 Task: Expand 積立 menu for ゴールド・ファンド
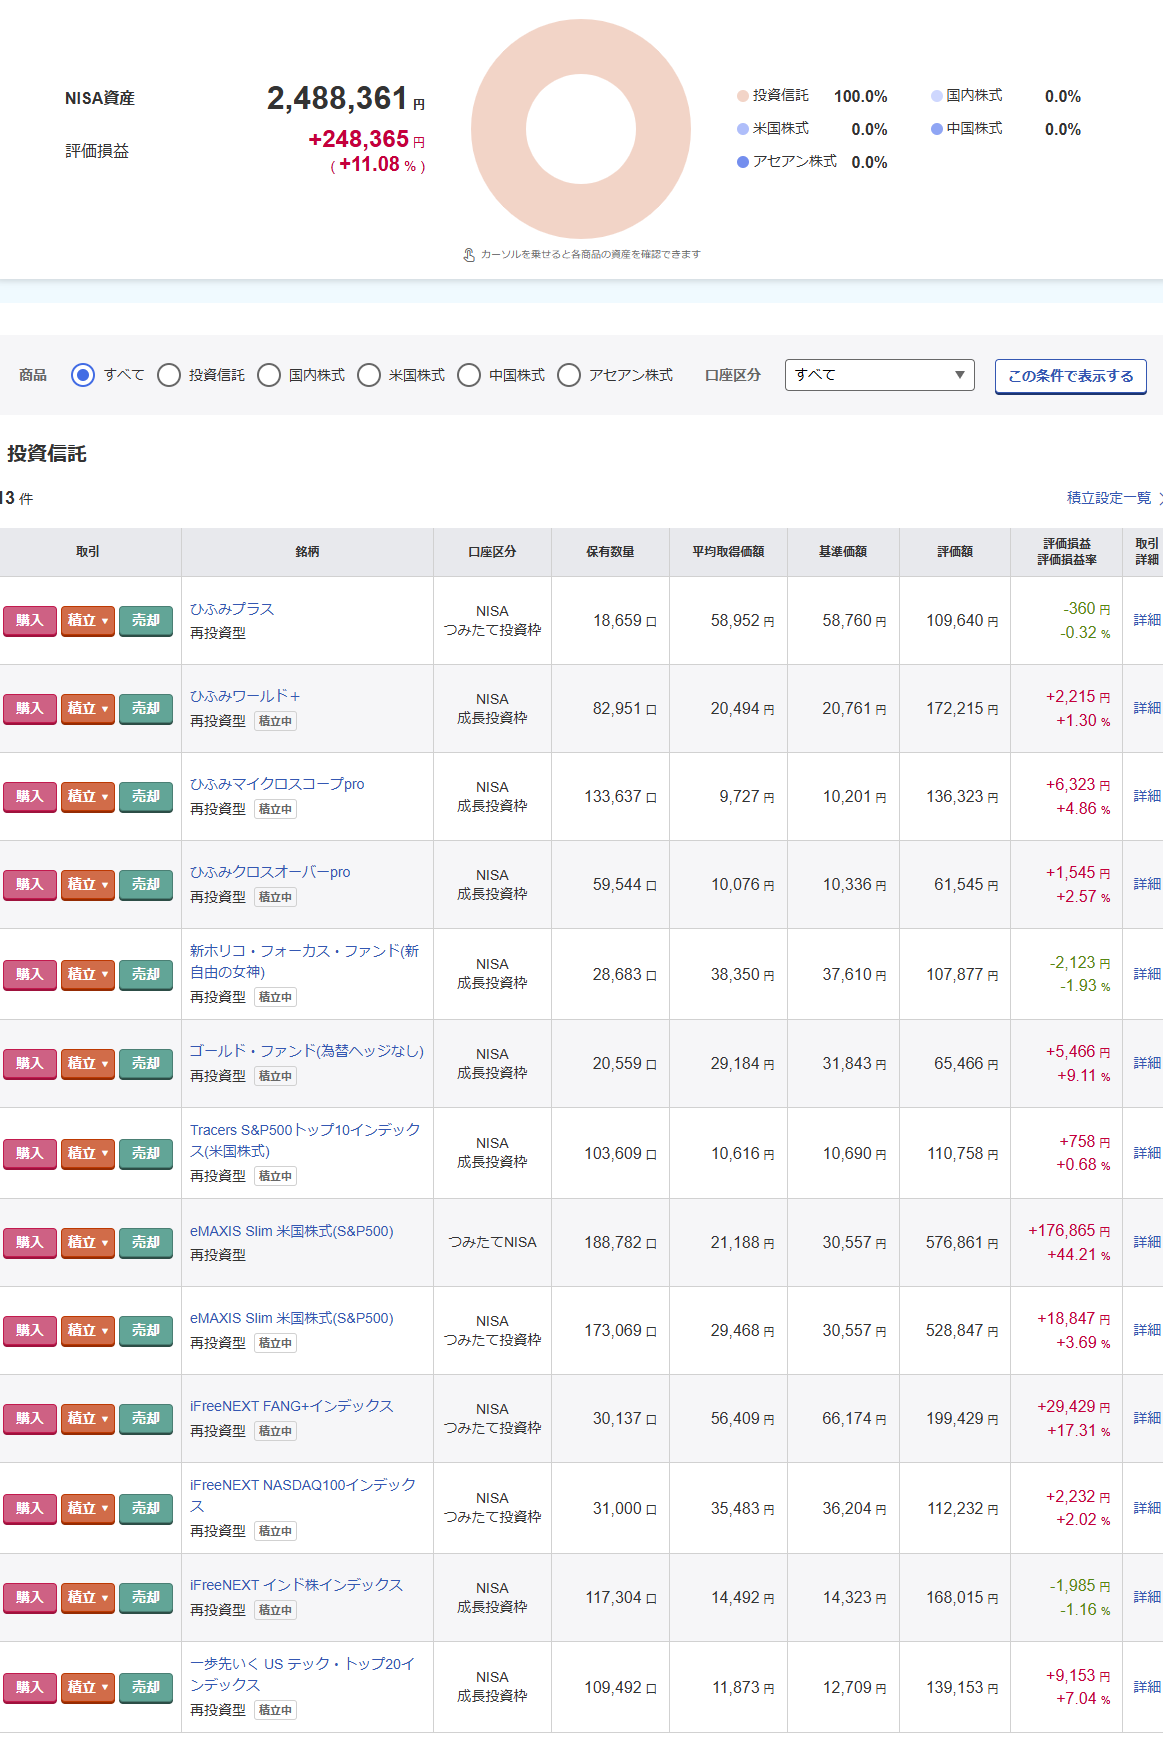(88, 1064)
